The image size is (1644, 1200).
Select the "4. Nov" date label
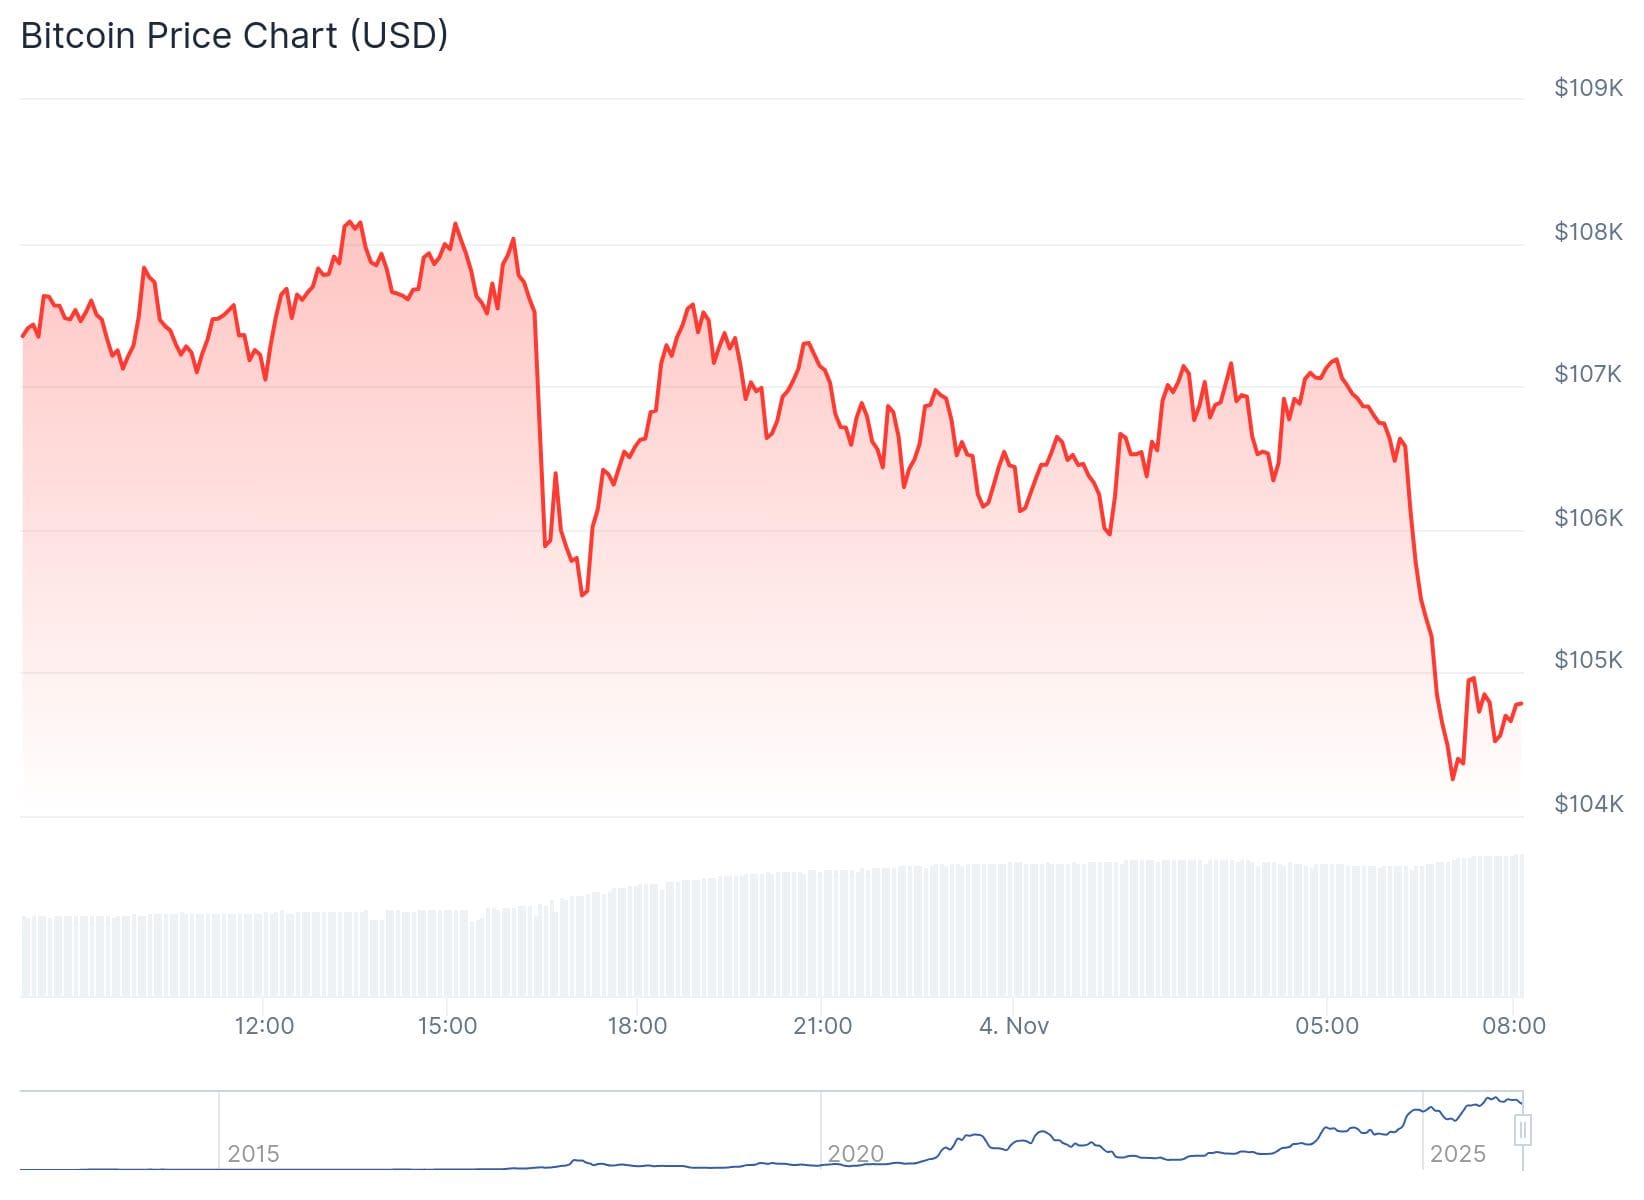tap(1014, 1026)
